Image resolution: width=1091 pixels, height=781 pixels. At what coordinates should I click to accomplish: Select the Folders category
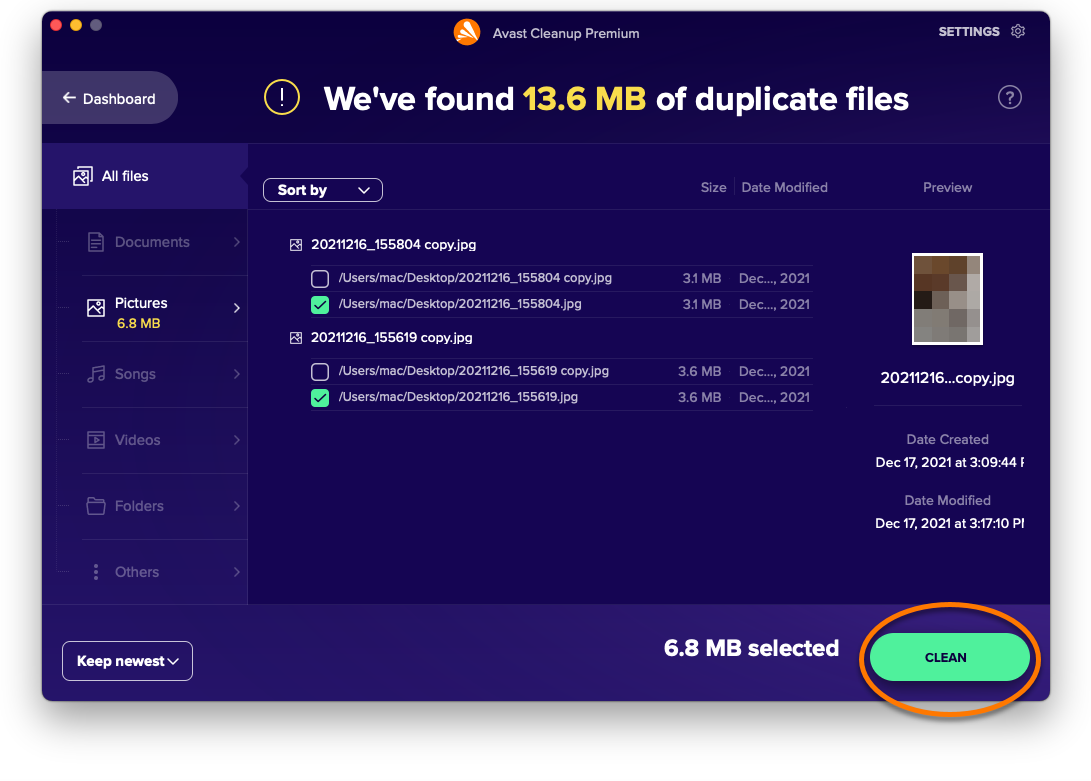tap(164, 506)
